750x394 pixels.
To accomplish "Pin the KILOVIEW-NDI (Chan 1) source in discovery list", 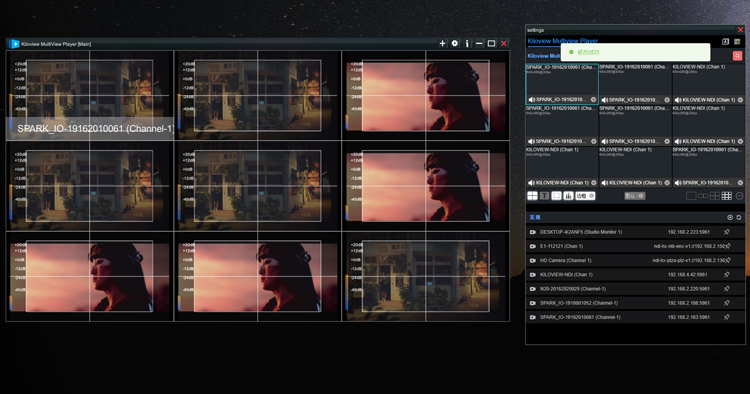I will [x=727, y=274].
